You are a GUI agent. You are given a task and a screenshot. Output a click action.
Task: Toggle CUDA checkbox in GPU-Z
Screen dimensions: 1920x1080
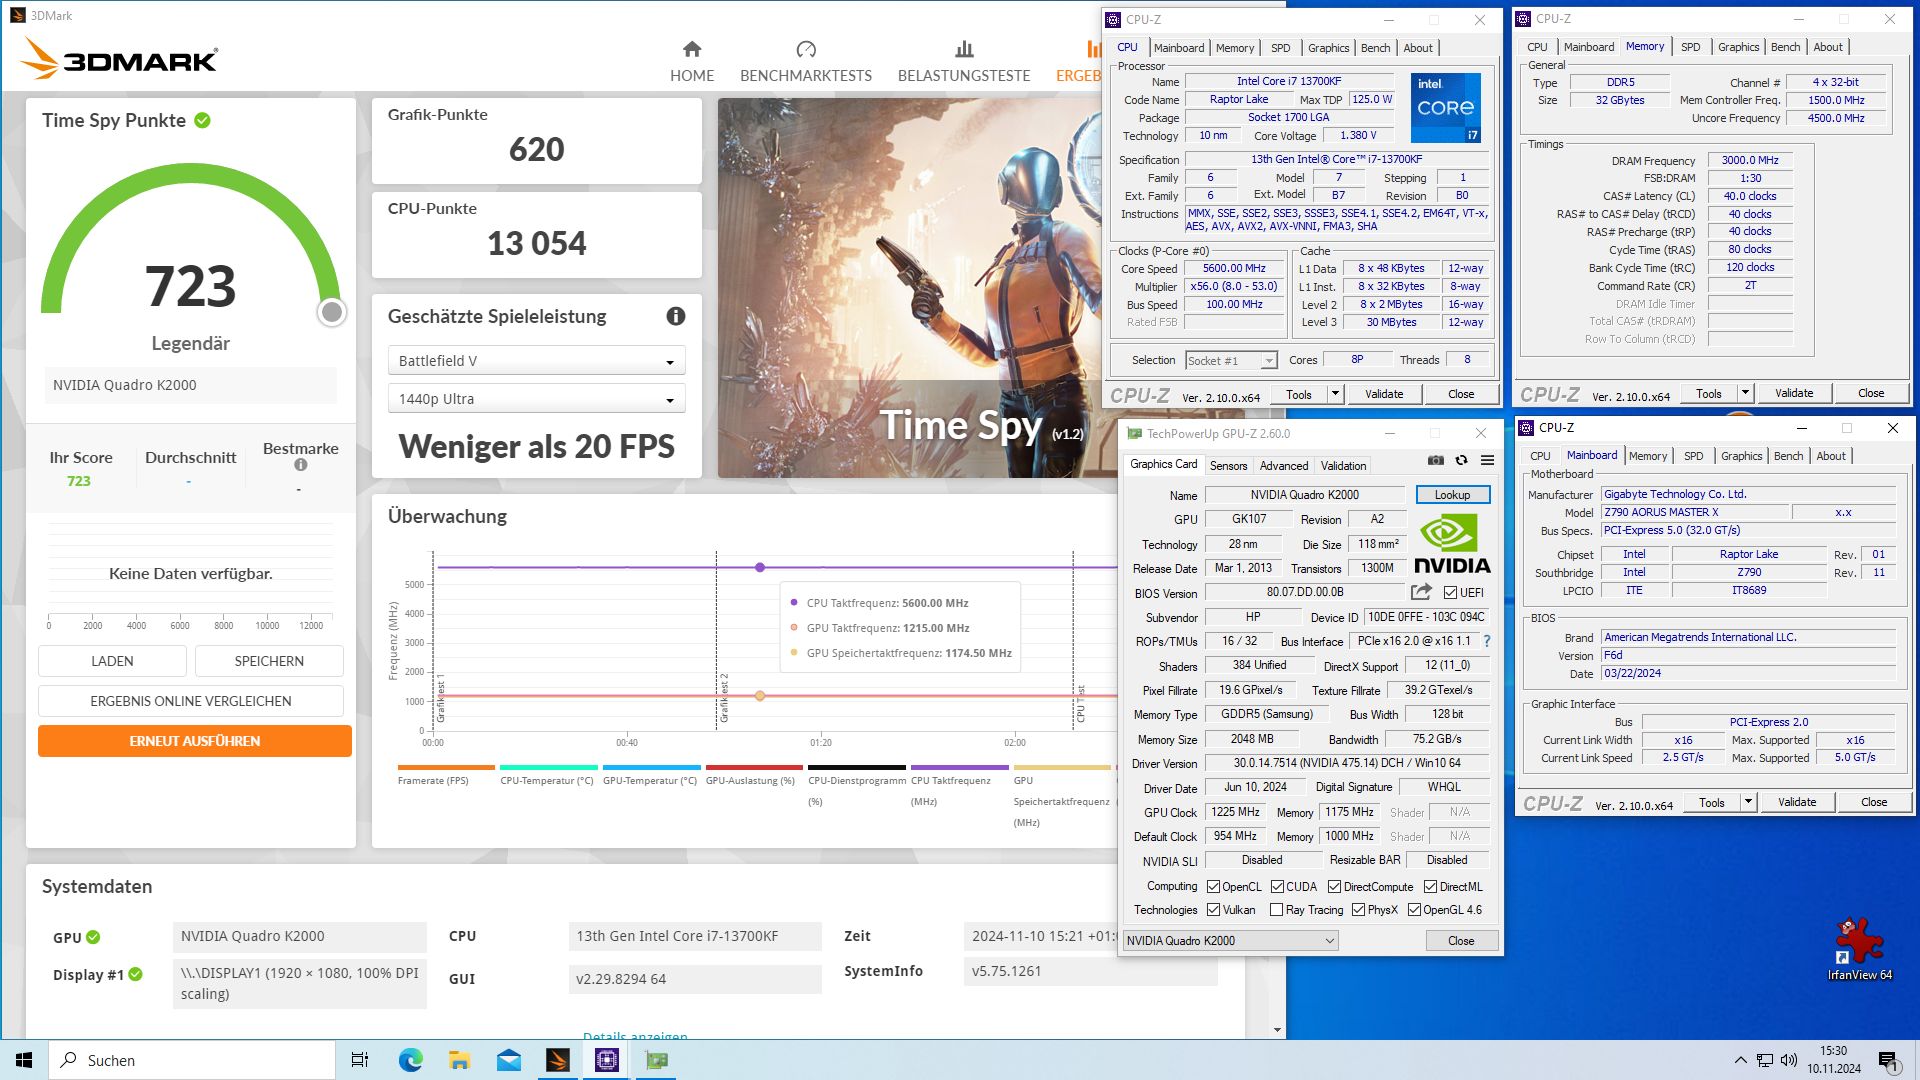click(1277, 887)
